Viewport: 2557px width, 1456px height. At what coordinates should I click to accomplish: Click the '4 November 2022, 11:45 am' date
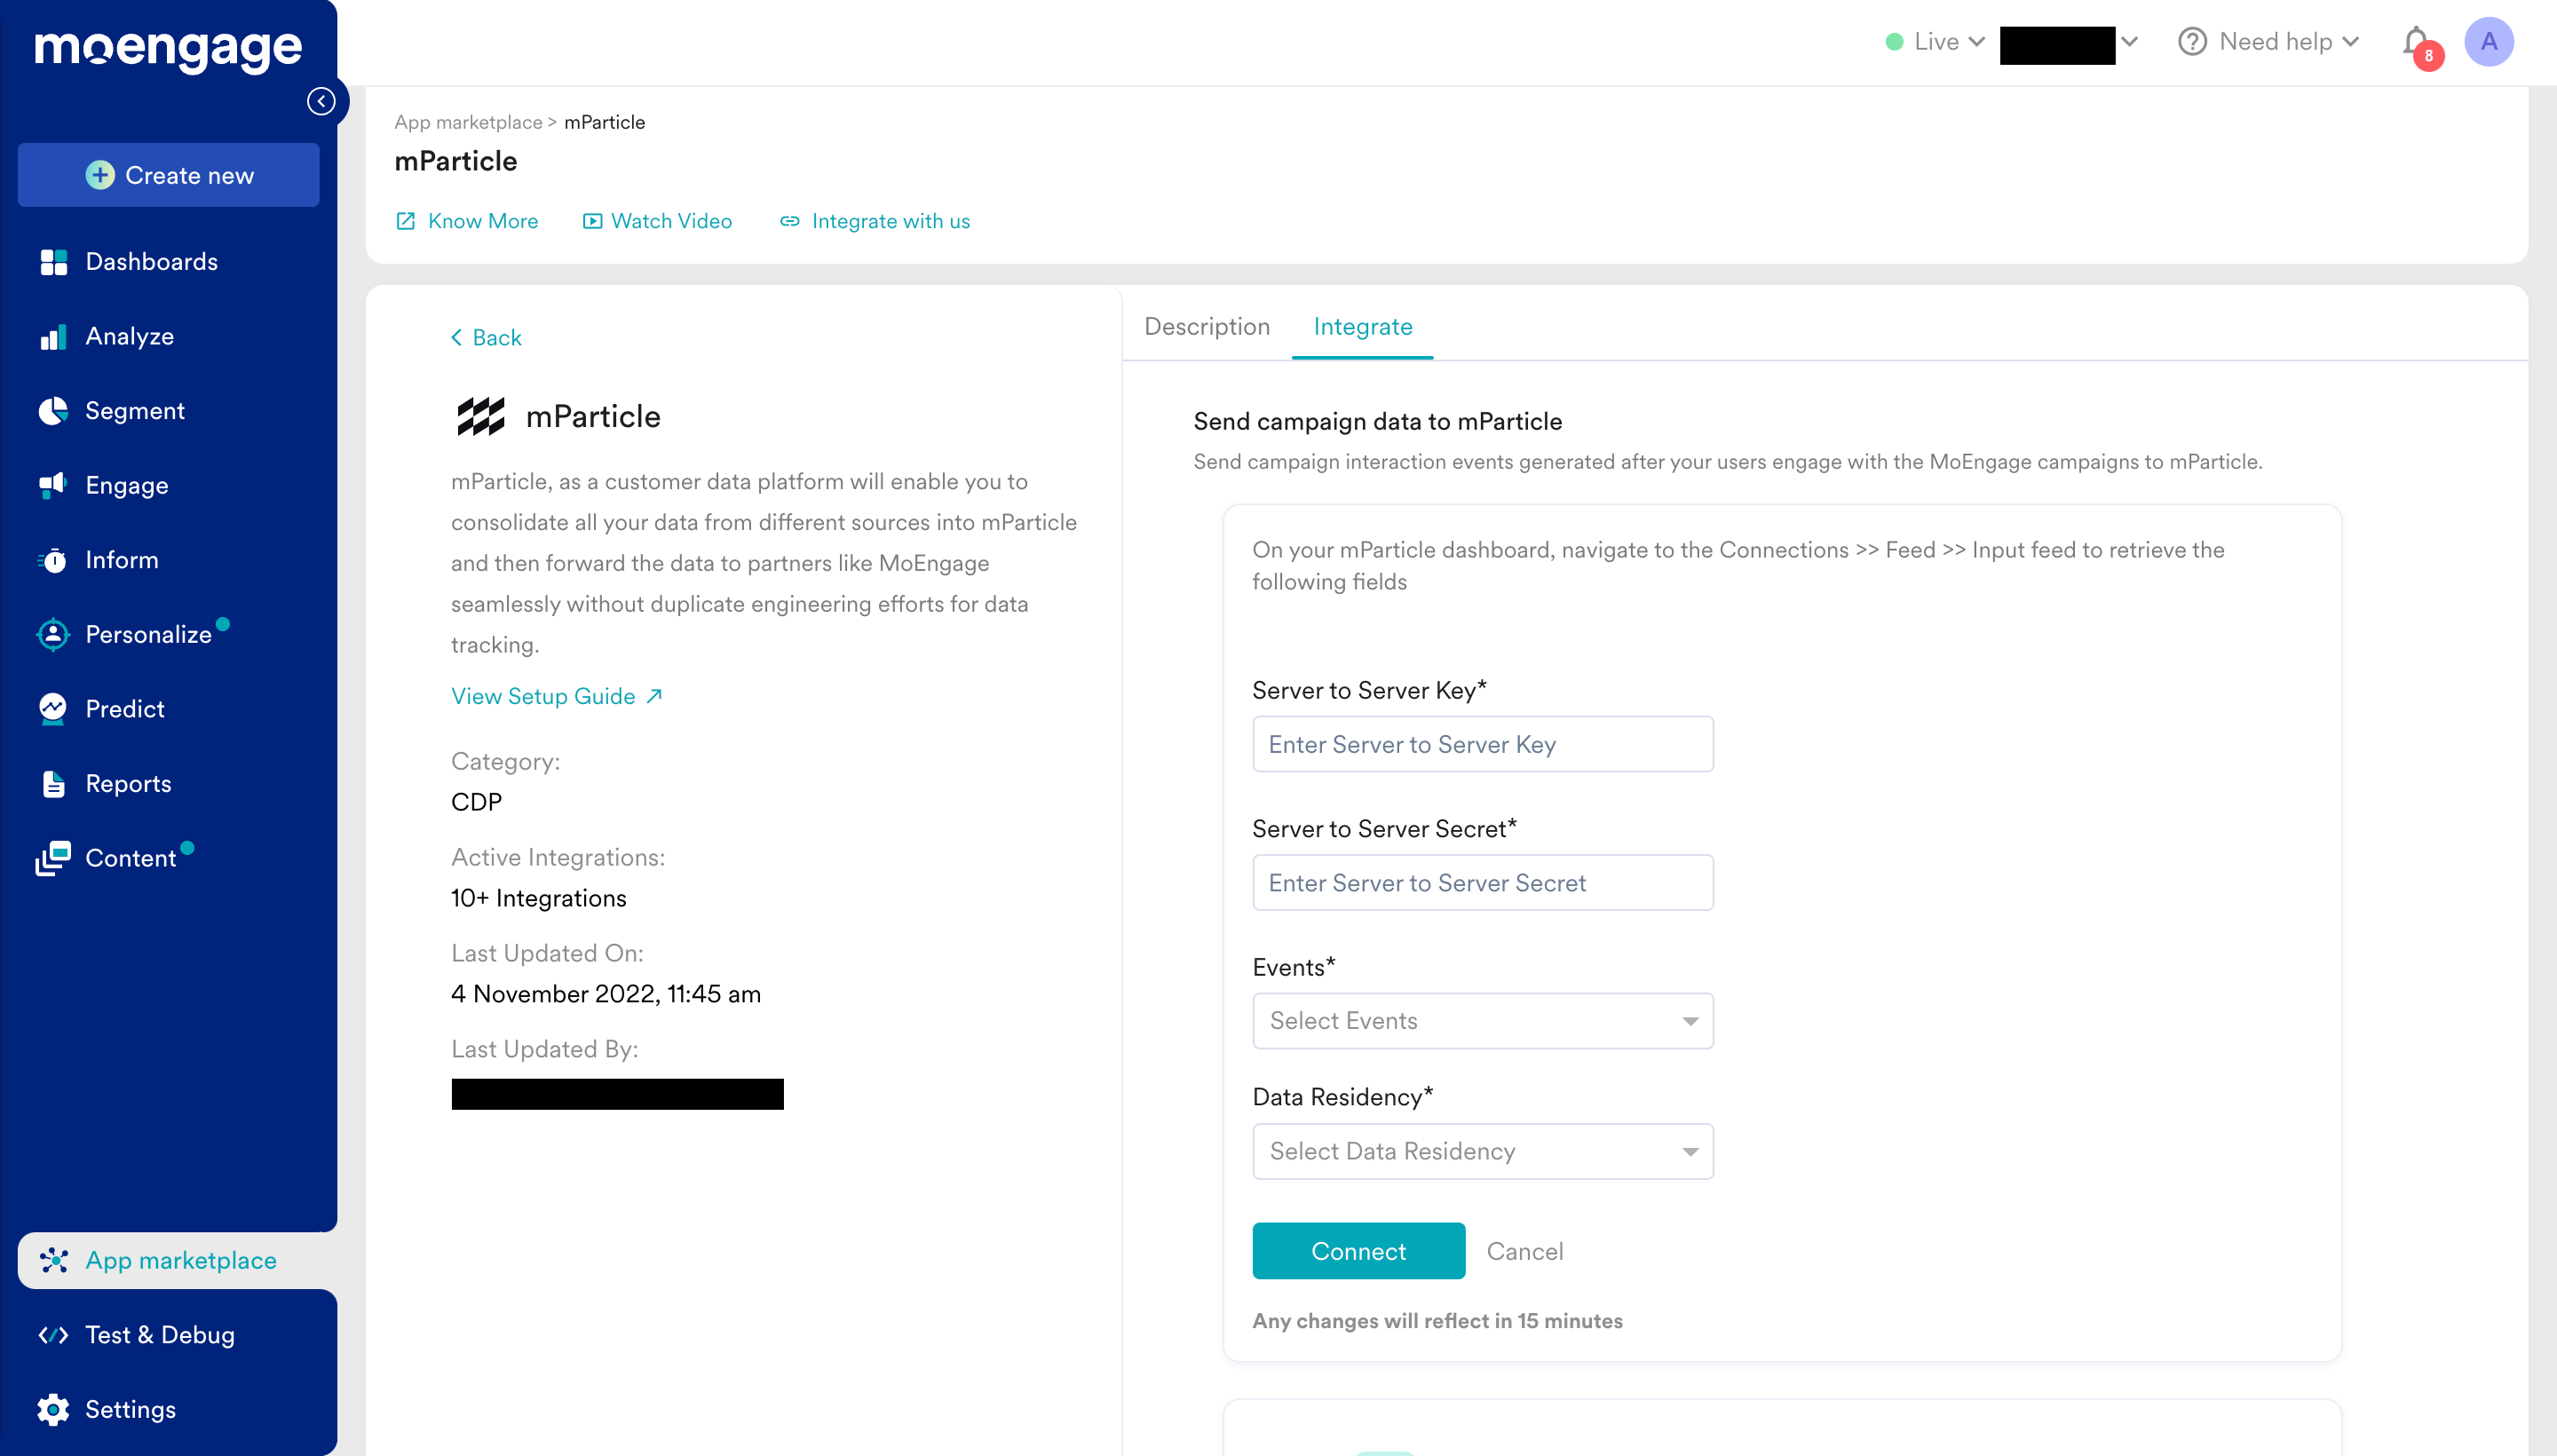pyautogui.click(x=606, y=994)
